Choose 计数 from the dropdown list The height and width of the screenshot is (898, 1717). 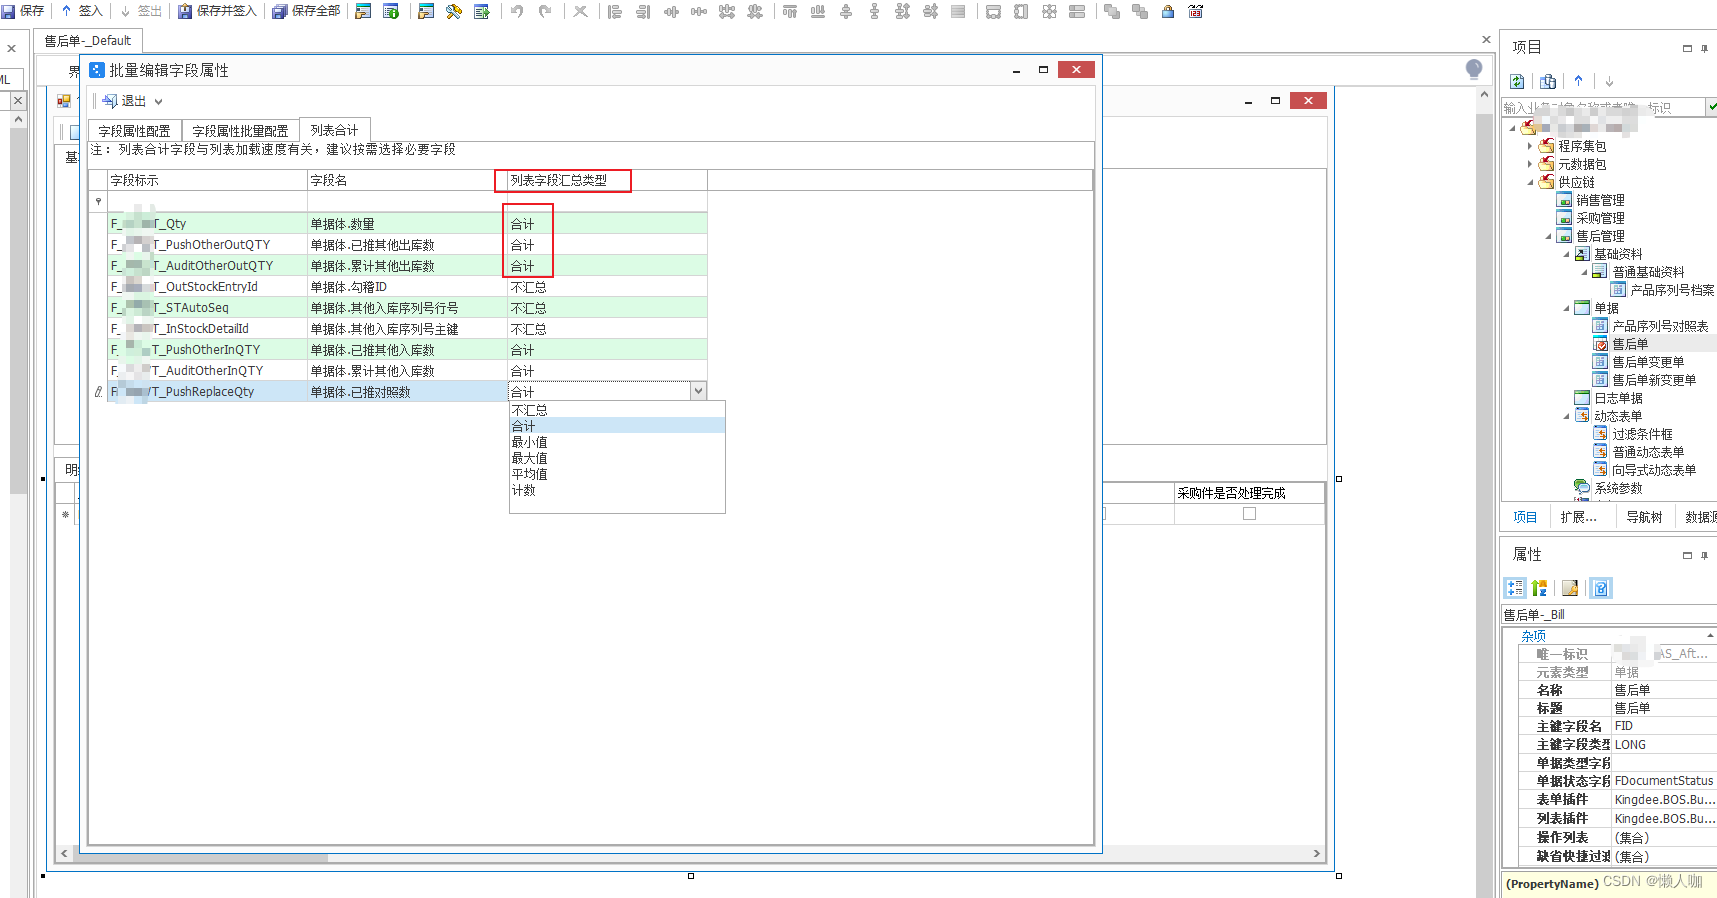[617, 490]
